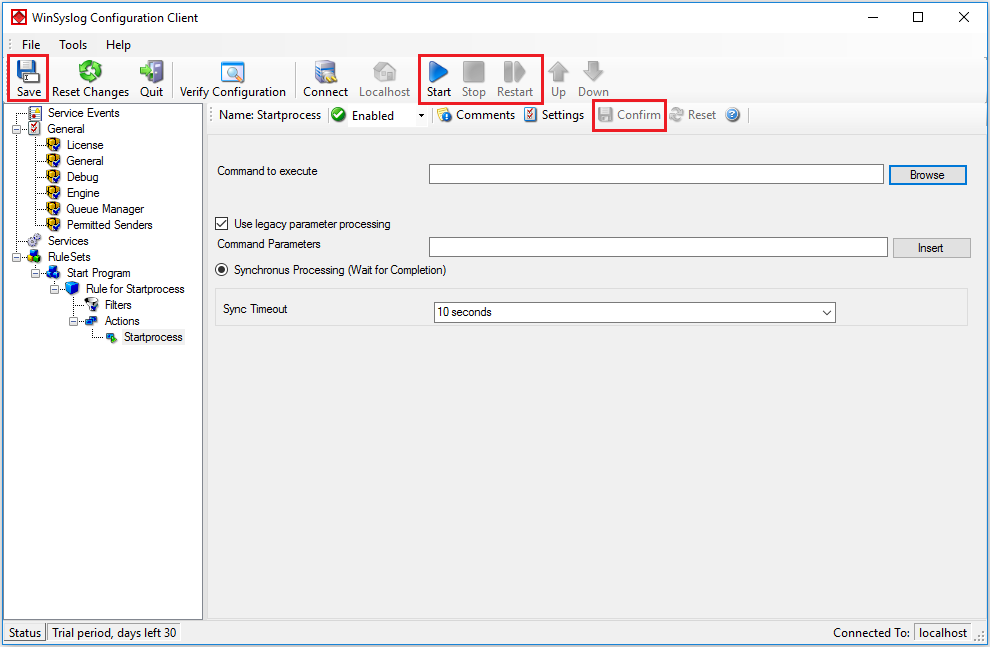Select Permitted Senders in the tree
This screenshot has width=990, height=647.
click(109, 225)
